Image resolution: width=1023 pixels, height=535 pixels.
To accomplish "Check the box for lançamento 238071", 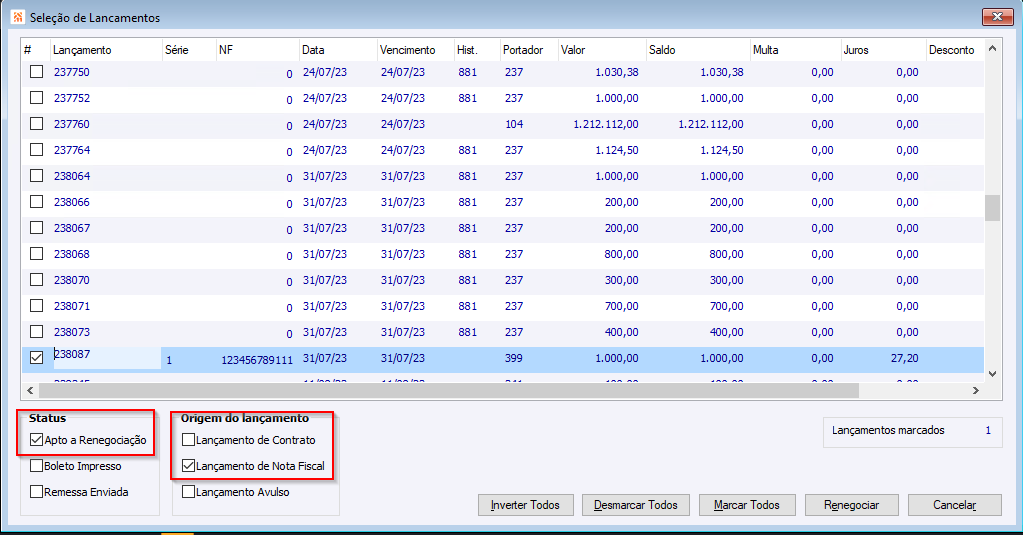I will pos(37,306).
